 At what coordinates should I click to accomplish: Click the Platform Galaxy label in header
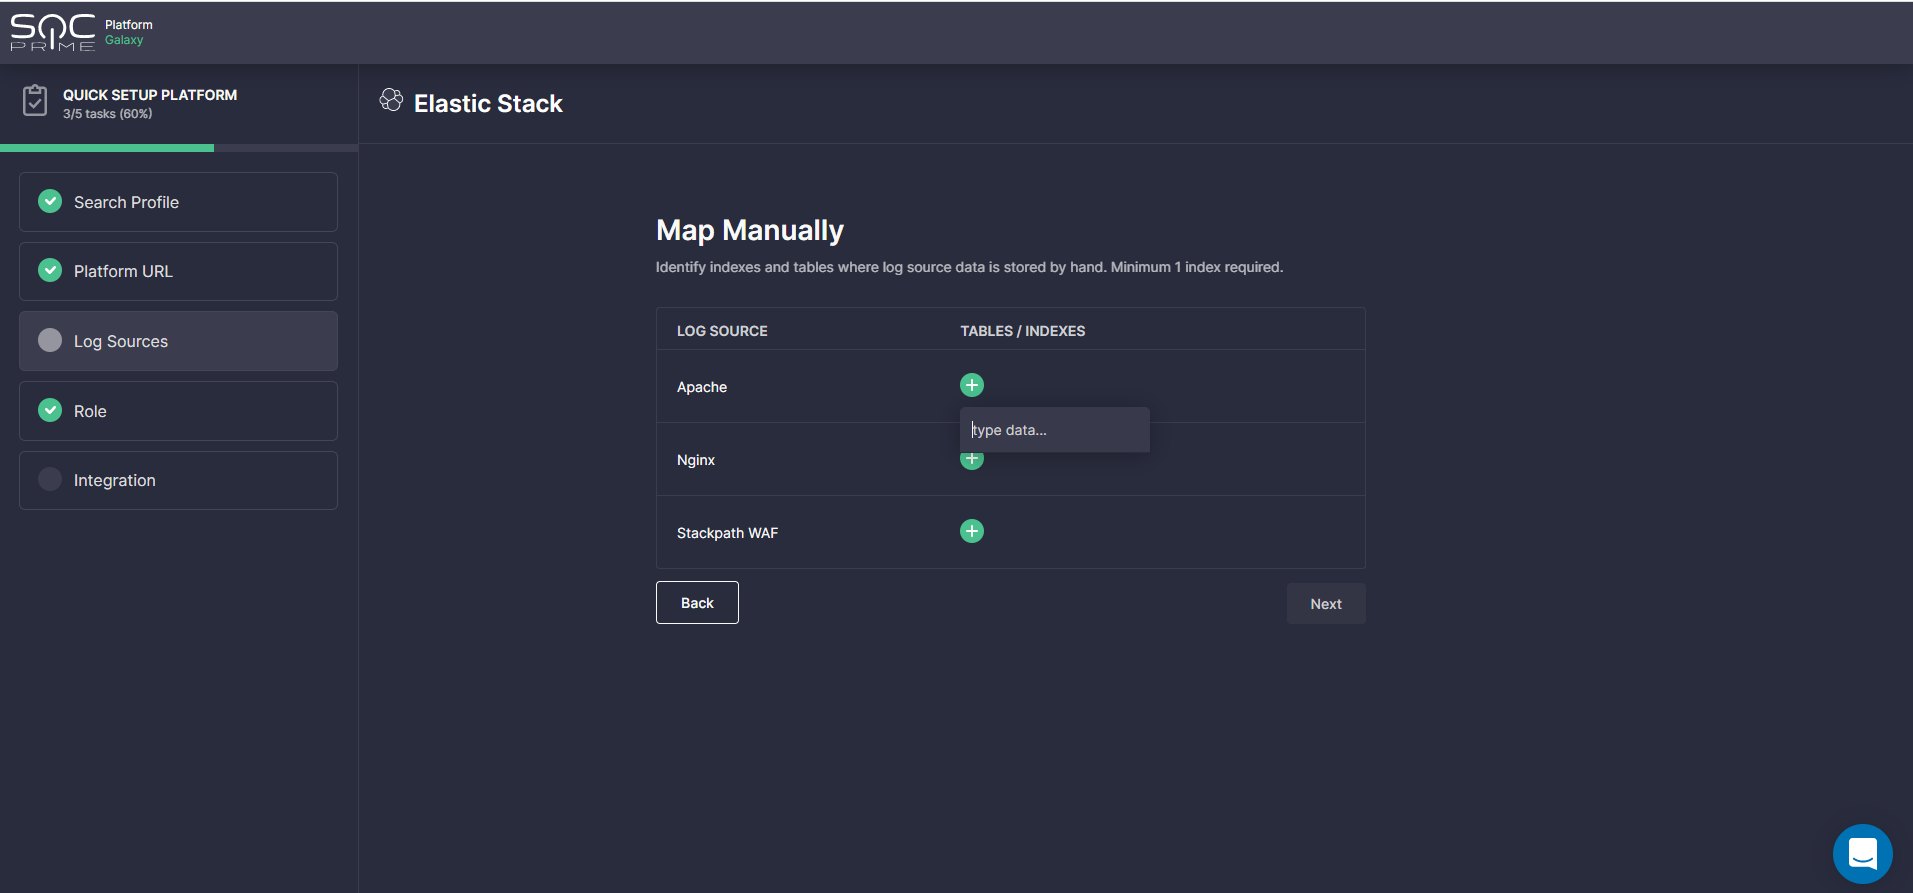coord(128,32)
